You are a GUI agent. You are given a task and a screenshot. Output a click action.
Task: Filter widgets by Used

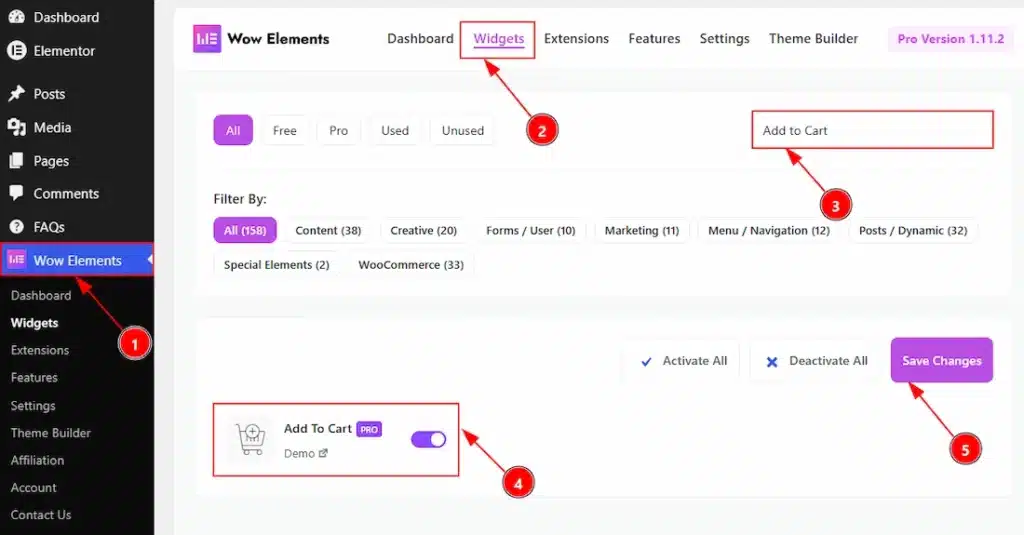(x=395, y=131)
